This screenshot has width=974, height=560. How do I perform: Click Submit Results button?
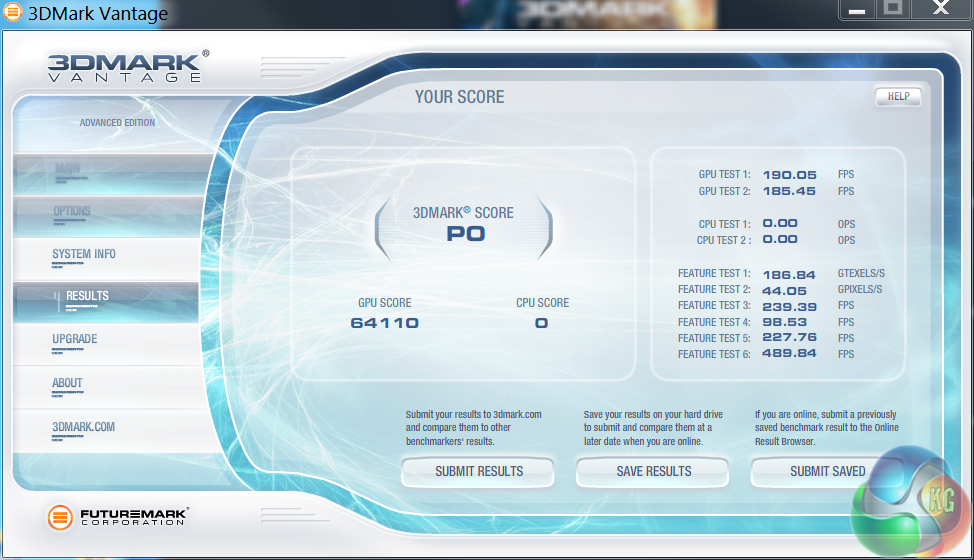pos(478,472)
